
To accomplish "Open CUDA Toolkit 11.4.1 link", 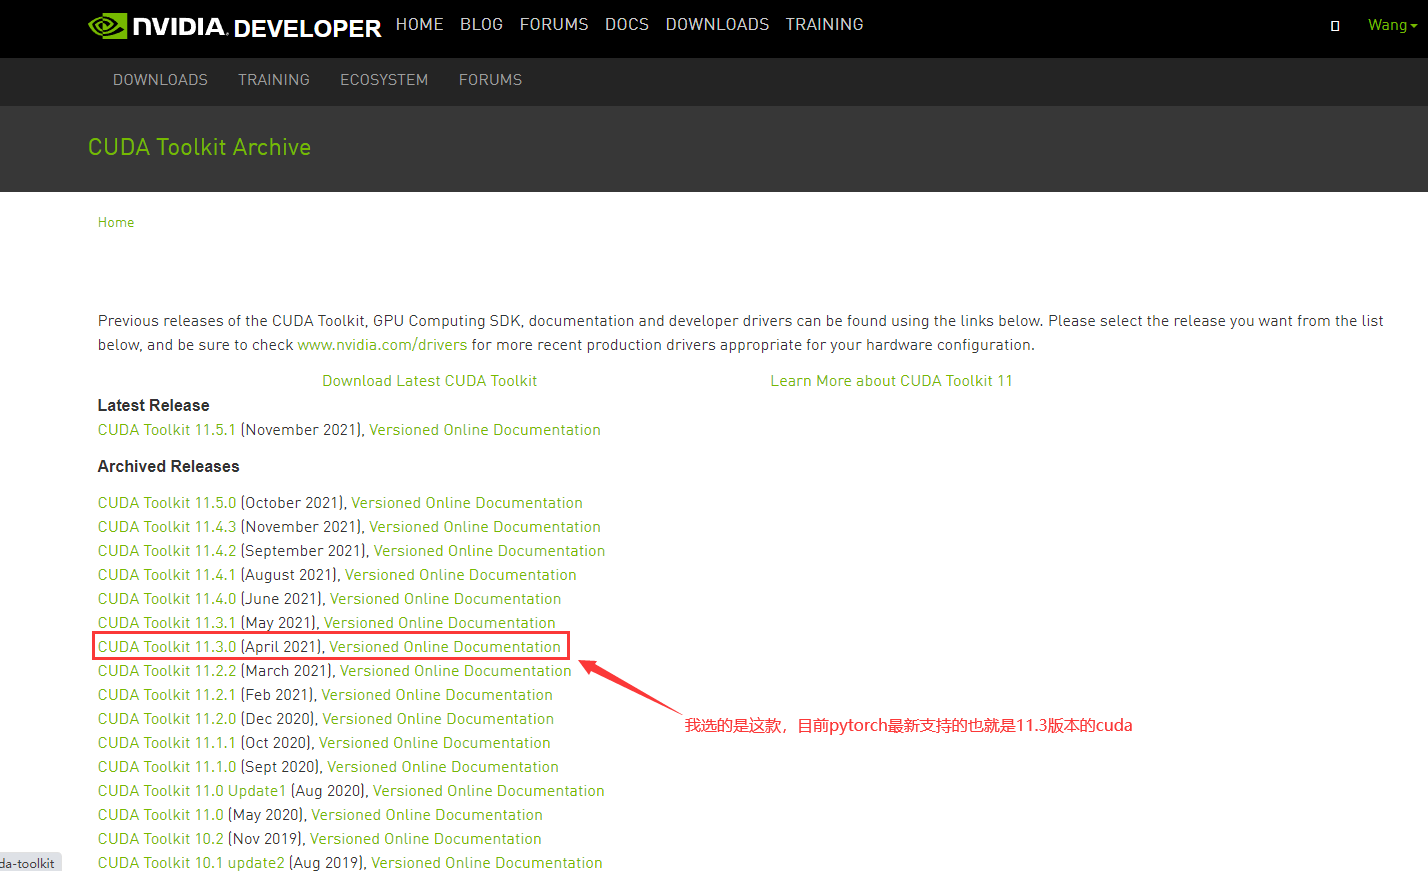I will (x=167, y=575).
